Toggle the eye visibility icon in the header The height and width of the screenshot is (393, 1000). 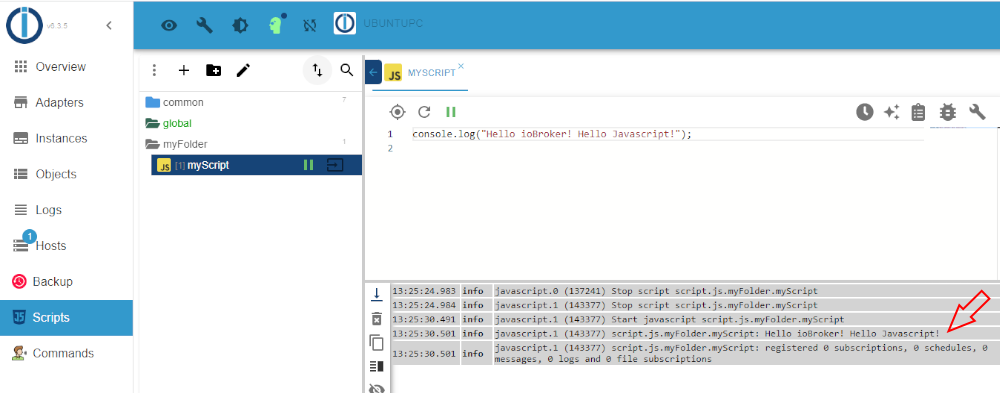[169, 26]
